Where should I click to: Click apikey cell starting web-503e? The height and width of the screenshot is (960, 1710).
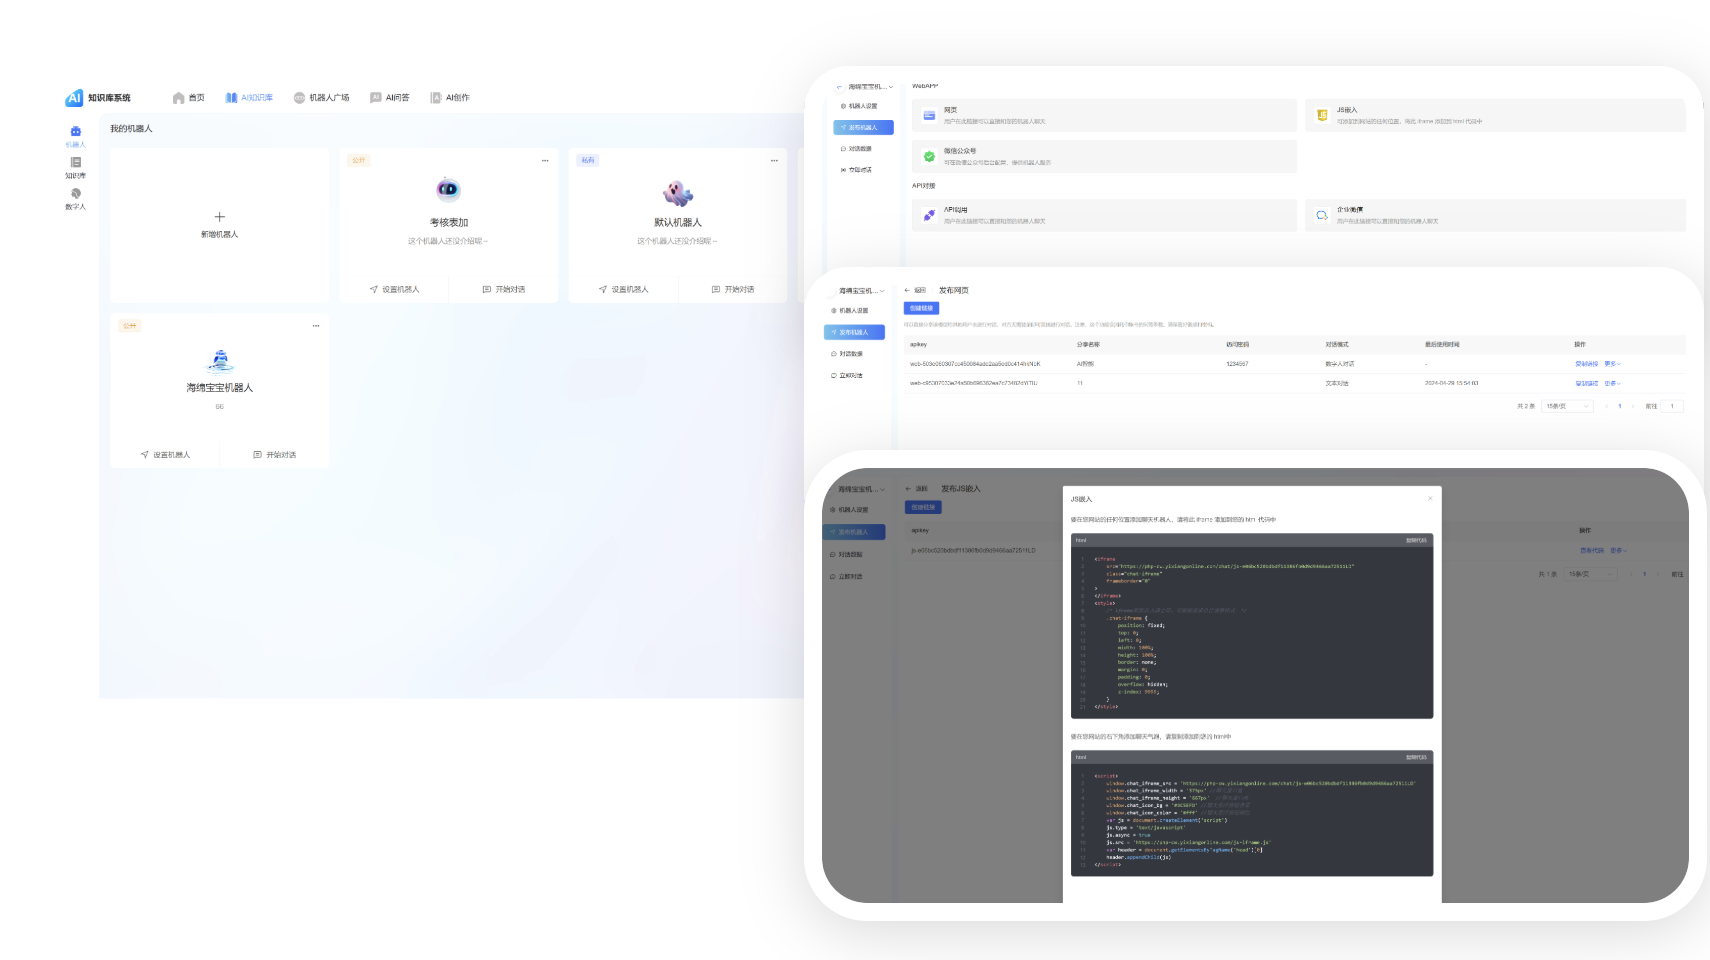click(x=975, y=364)
